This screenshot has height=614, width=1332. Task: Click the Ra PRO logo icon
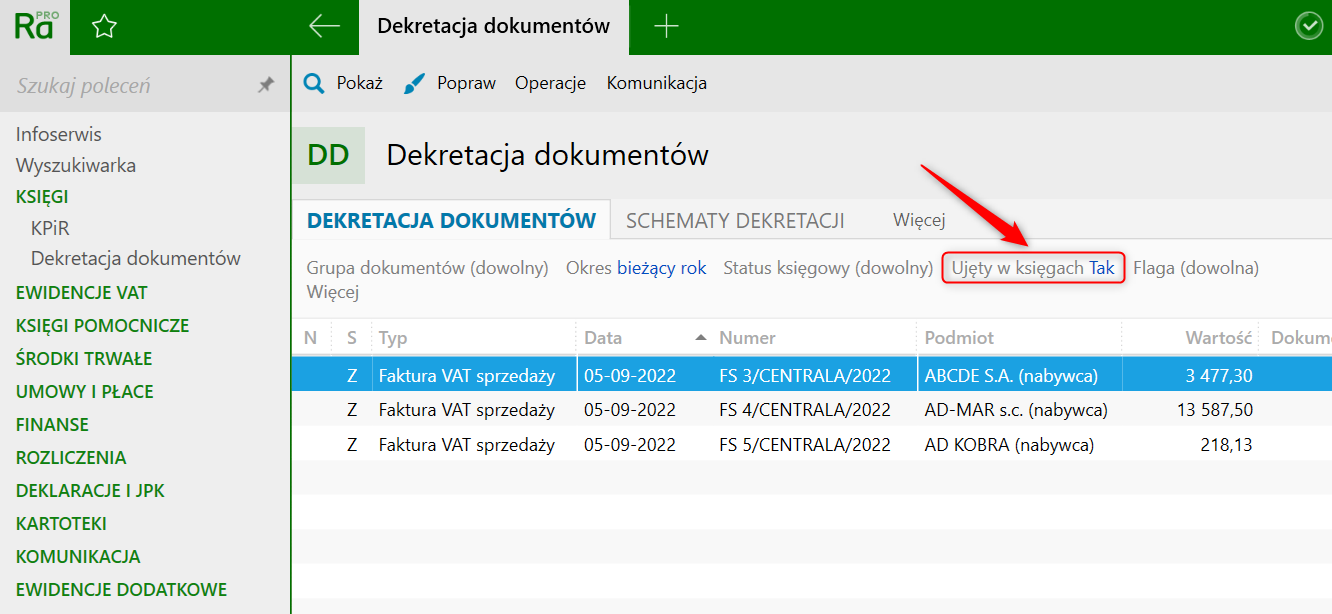35,26
